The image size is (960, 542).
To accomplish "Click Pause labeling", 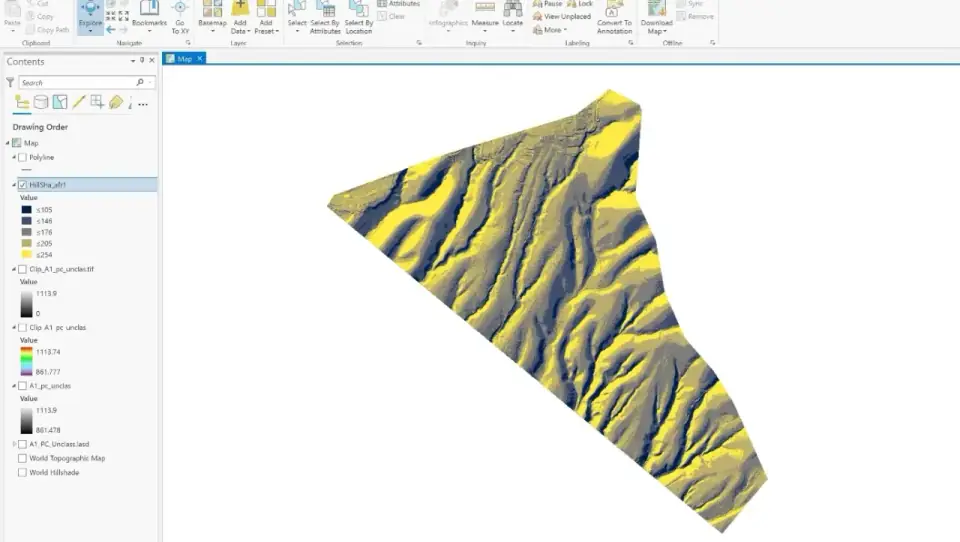I will coord(547,4).
